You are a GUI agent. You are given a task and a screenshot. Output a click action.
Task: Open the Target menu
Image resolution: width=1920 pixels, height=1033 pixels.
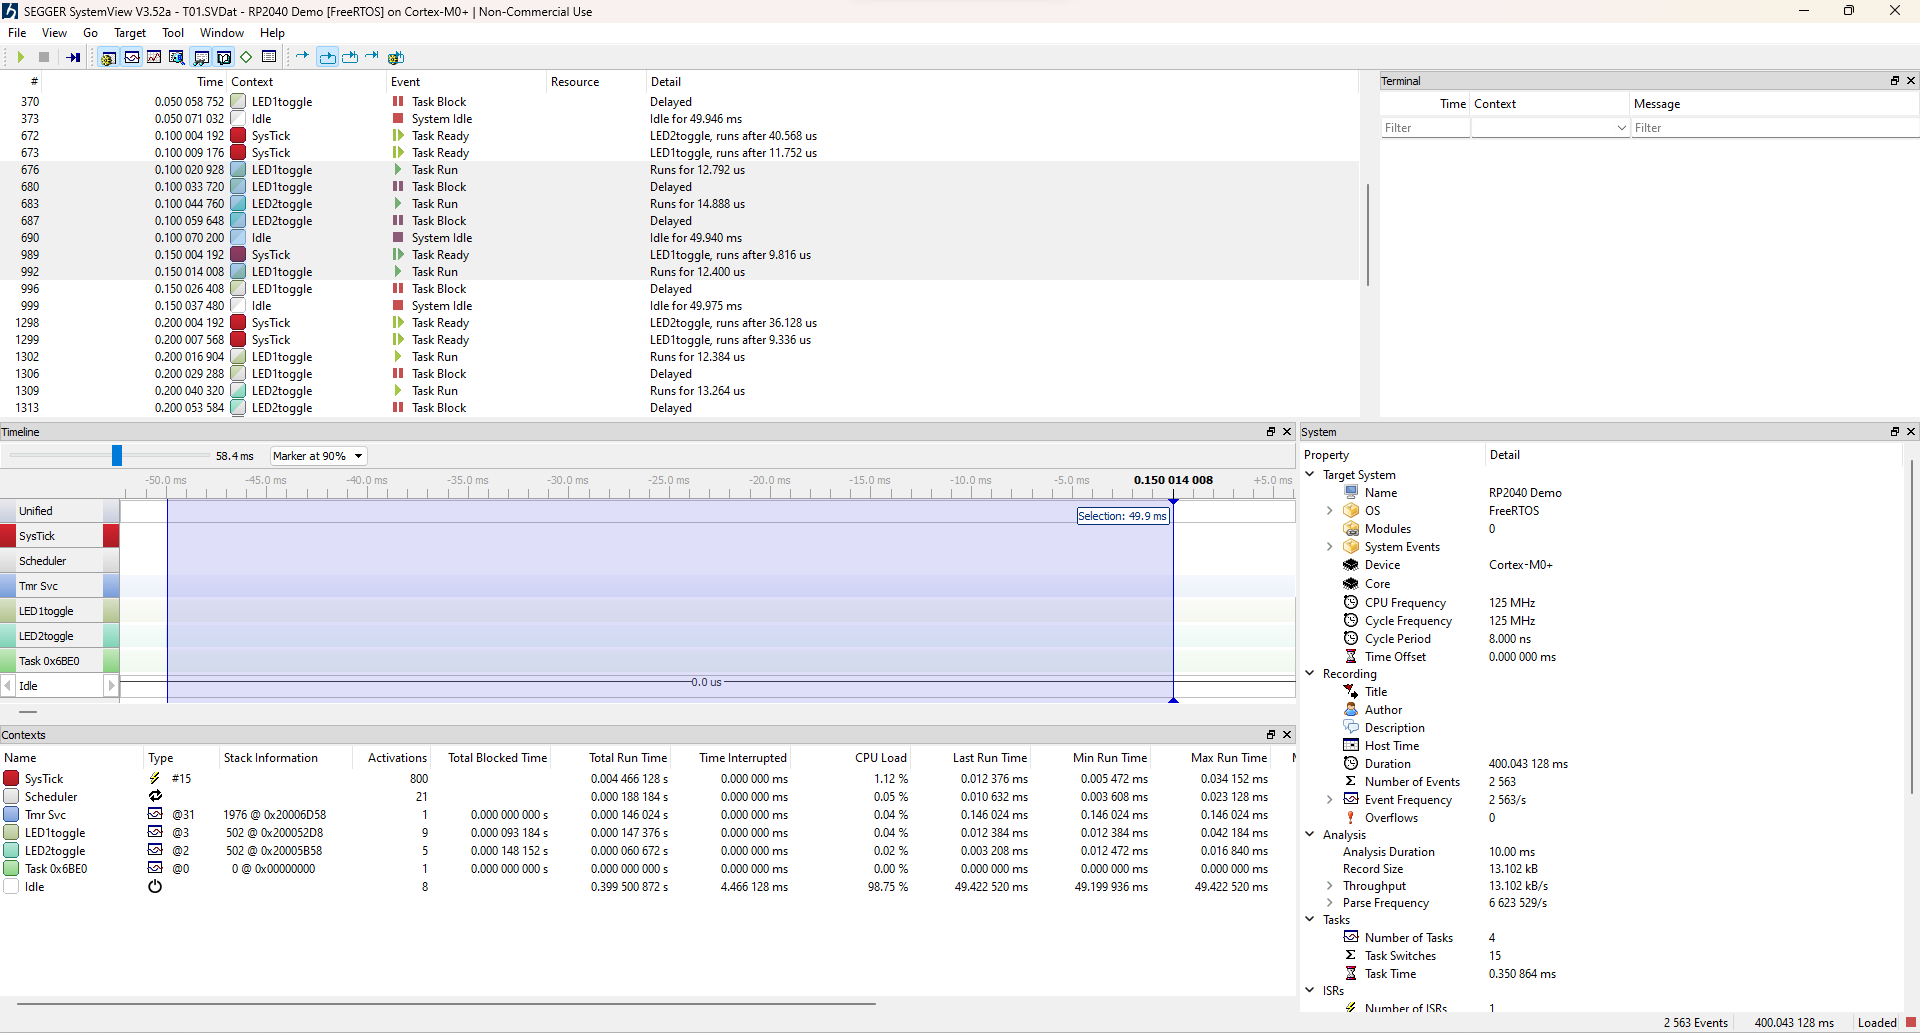coord(130,33)
